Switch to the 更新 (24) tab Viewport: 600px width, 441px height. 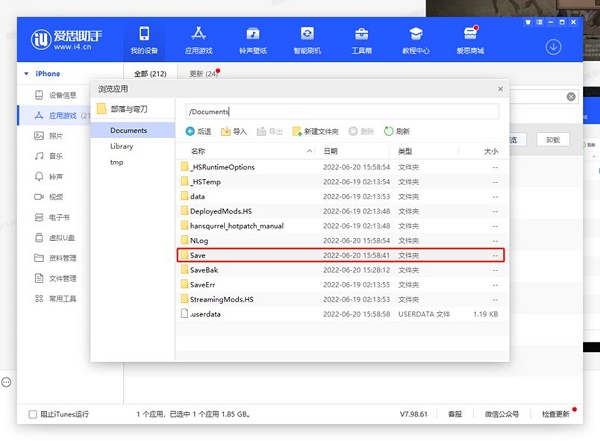pos(204,74)
